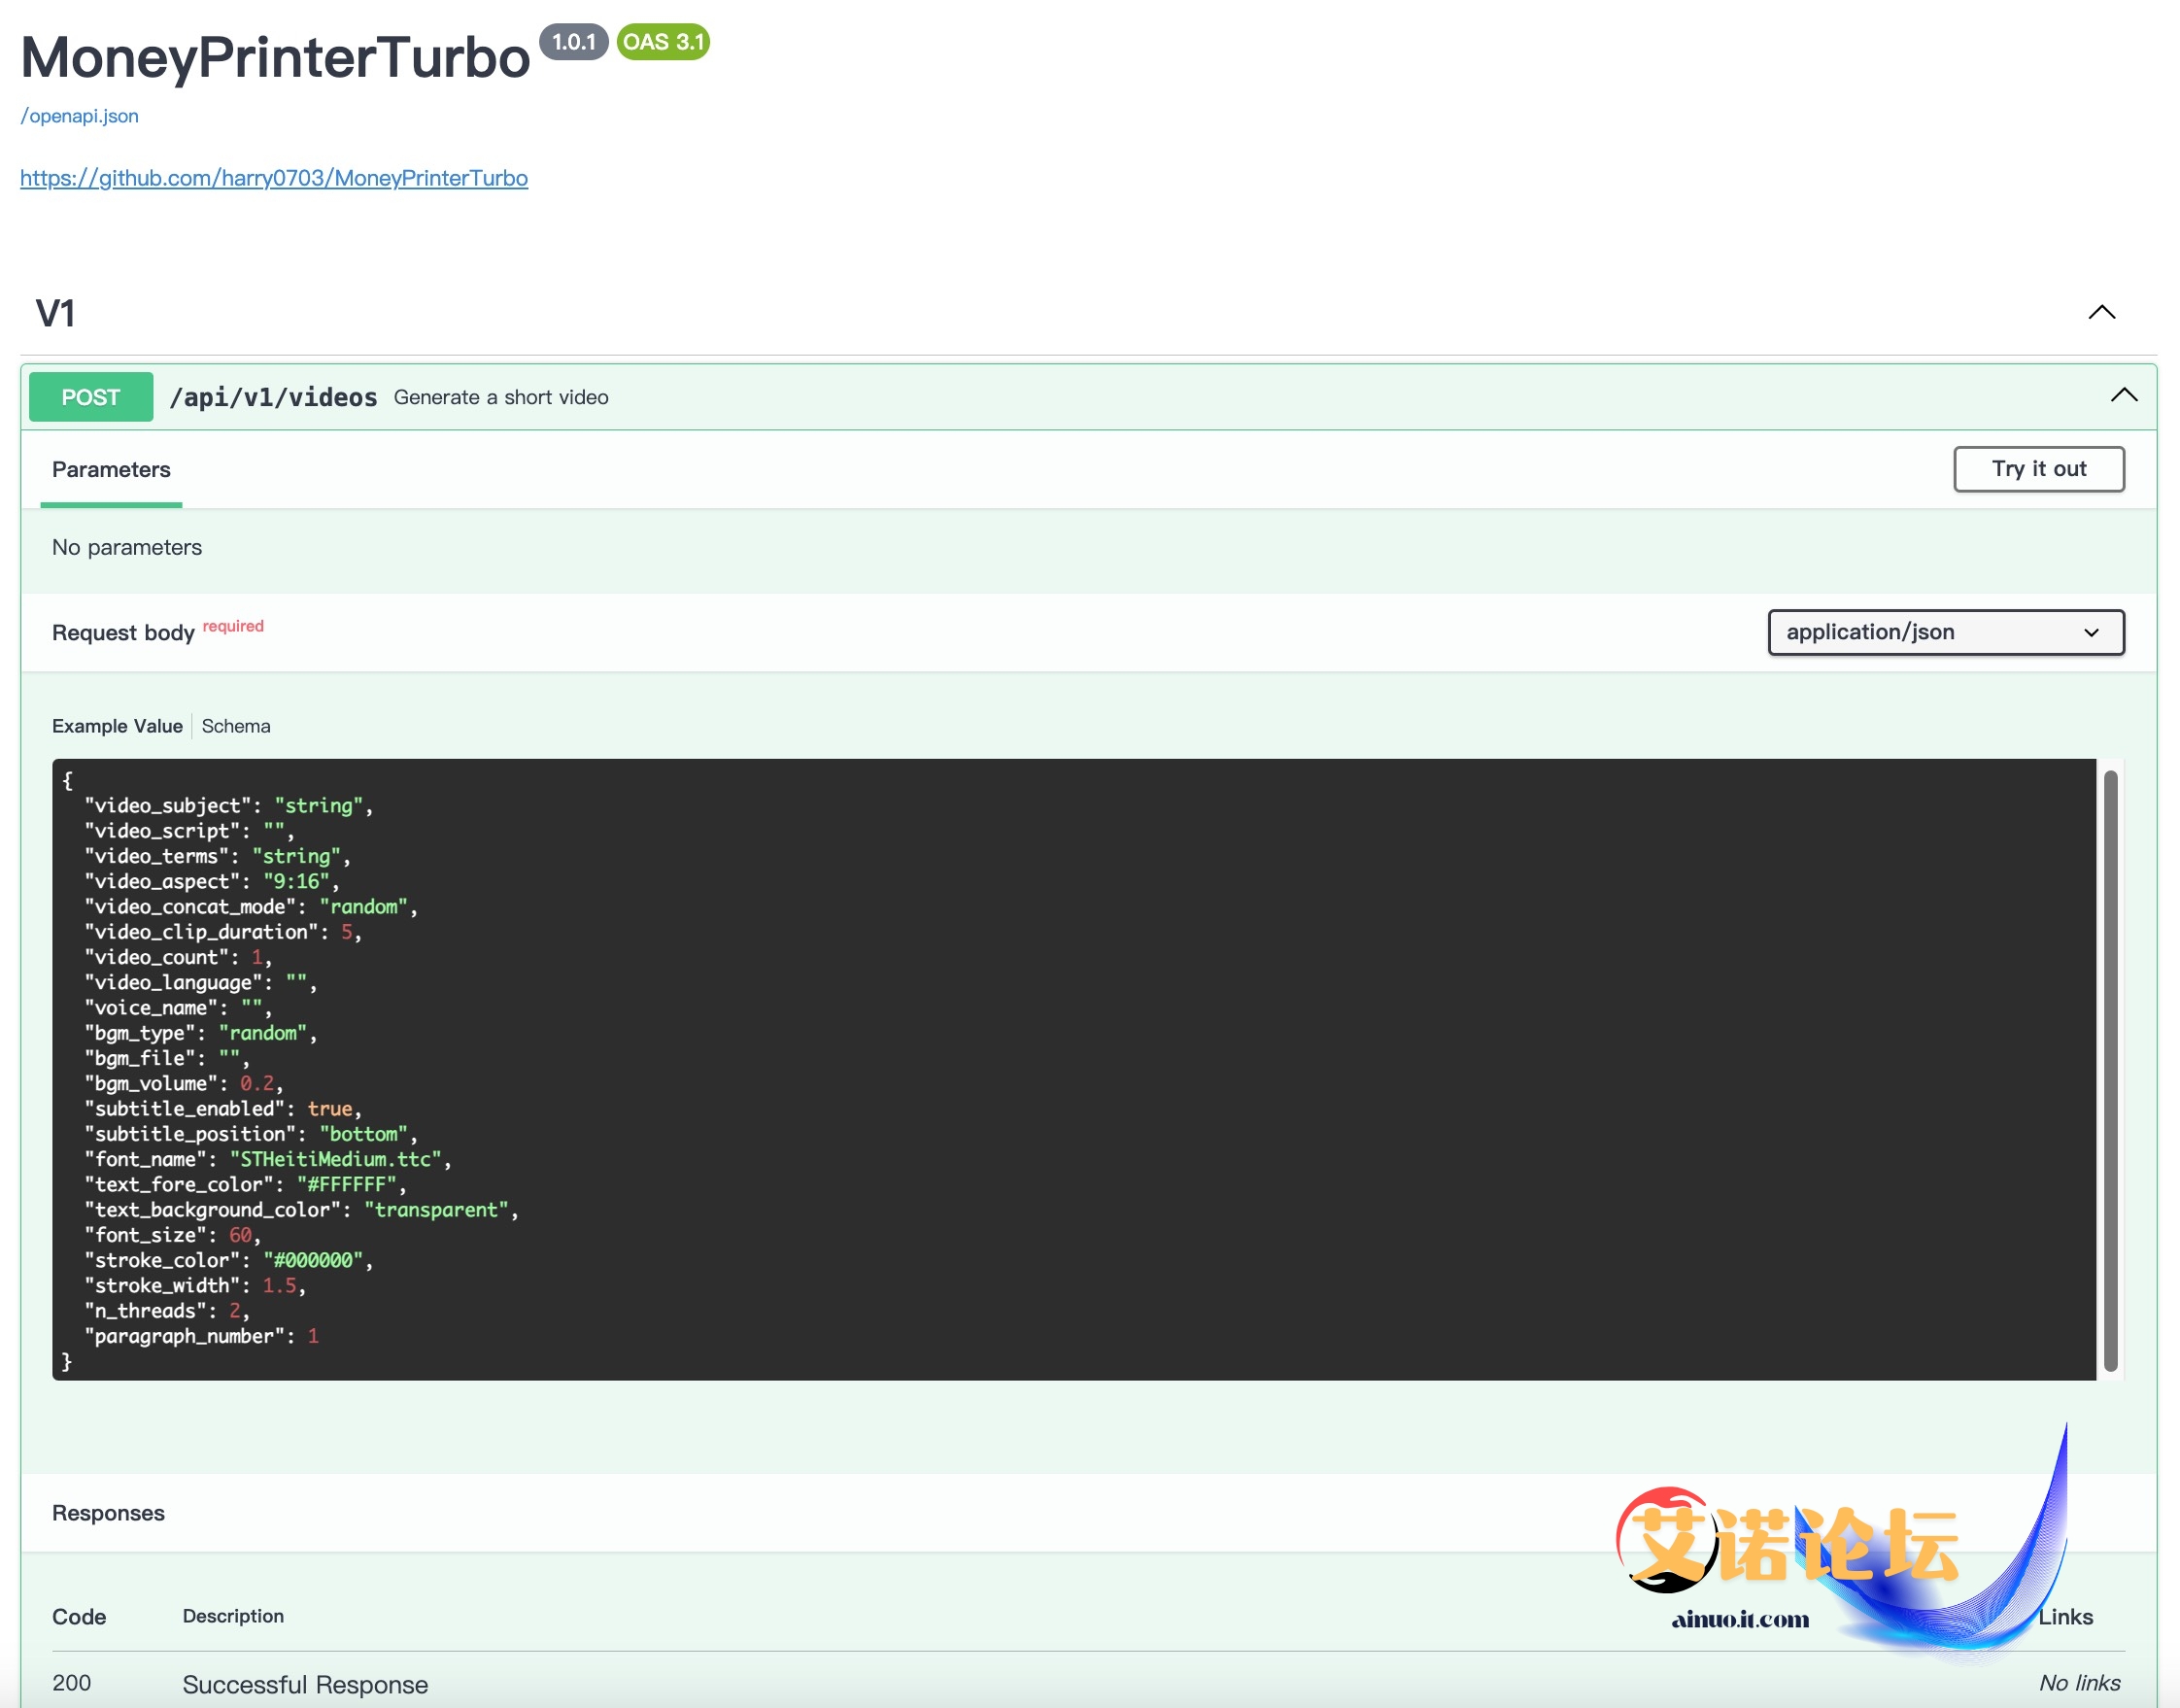Viewport: 2180px width, 1708px height.
Task: Open the application/json content type dropdown
Action: click(1945, 632)
